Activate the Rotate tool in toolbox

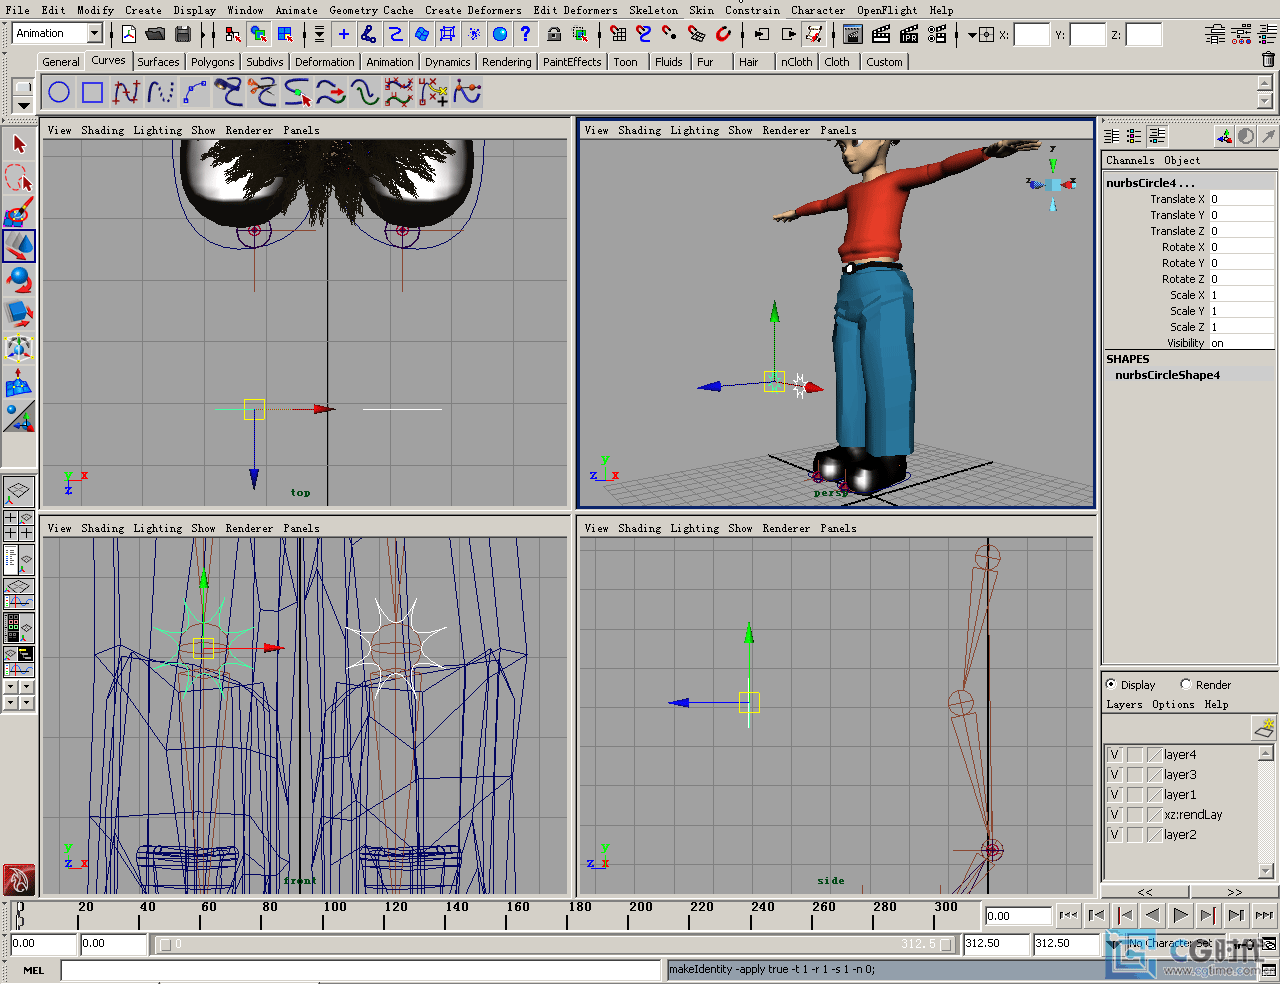[19, 280]
